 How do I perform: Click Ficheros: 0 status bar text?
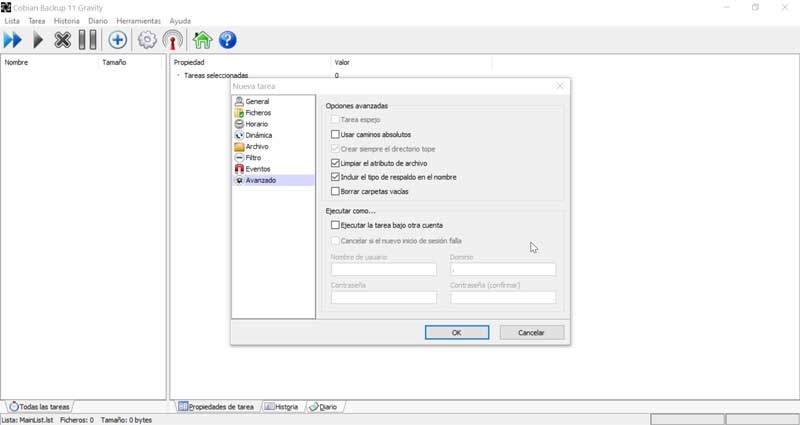pos(77,420)
